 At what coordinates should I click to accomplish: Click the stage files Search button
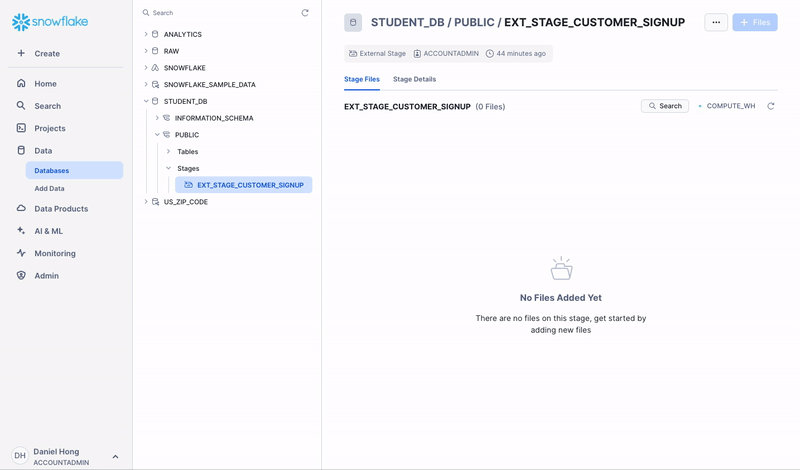pos(665,106)
